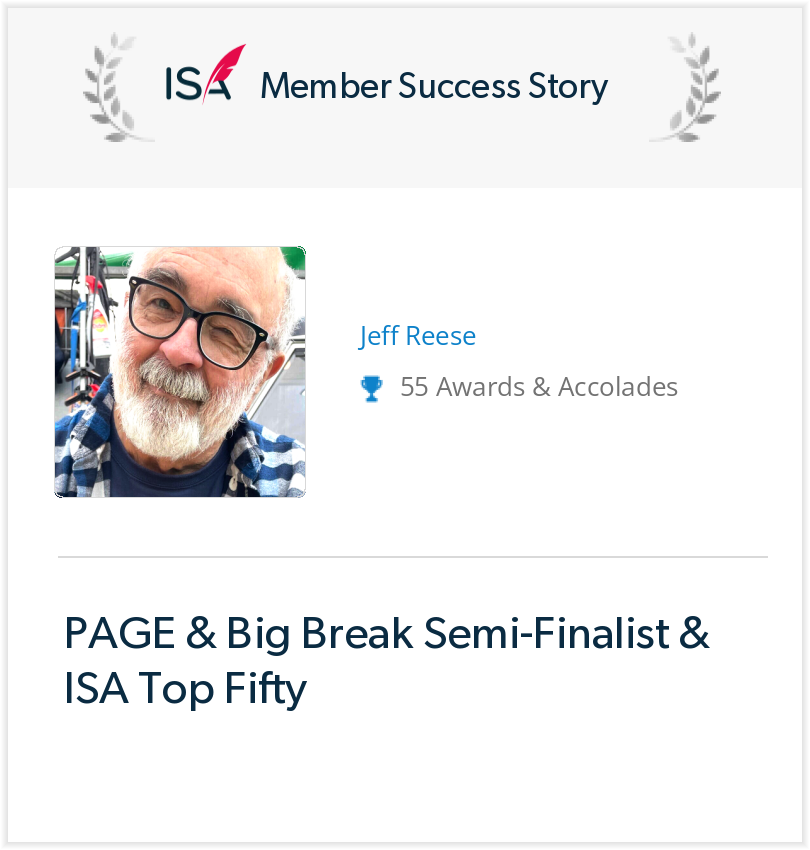The image size is (810, 850).
Task: Click the word Member in the header title
Action: click(326, 86)
